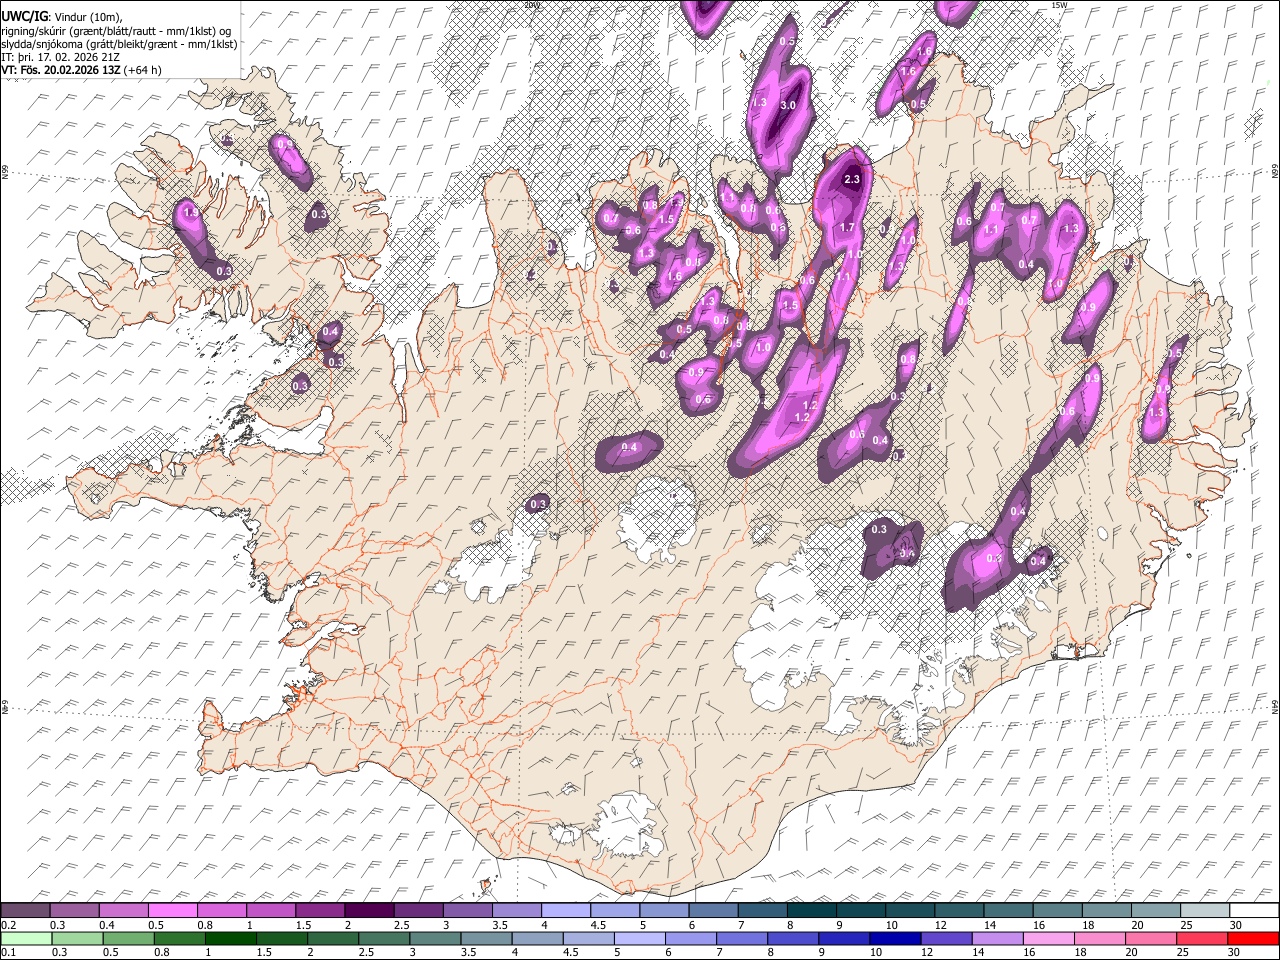This screenshot has height=960, width=1280.
Task: Click the 'IT: þri. 17. 02. 2026 21Z' line
Action: click(58, 57)
